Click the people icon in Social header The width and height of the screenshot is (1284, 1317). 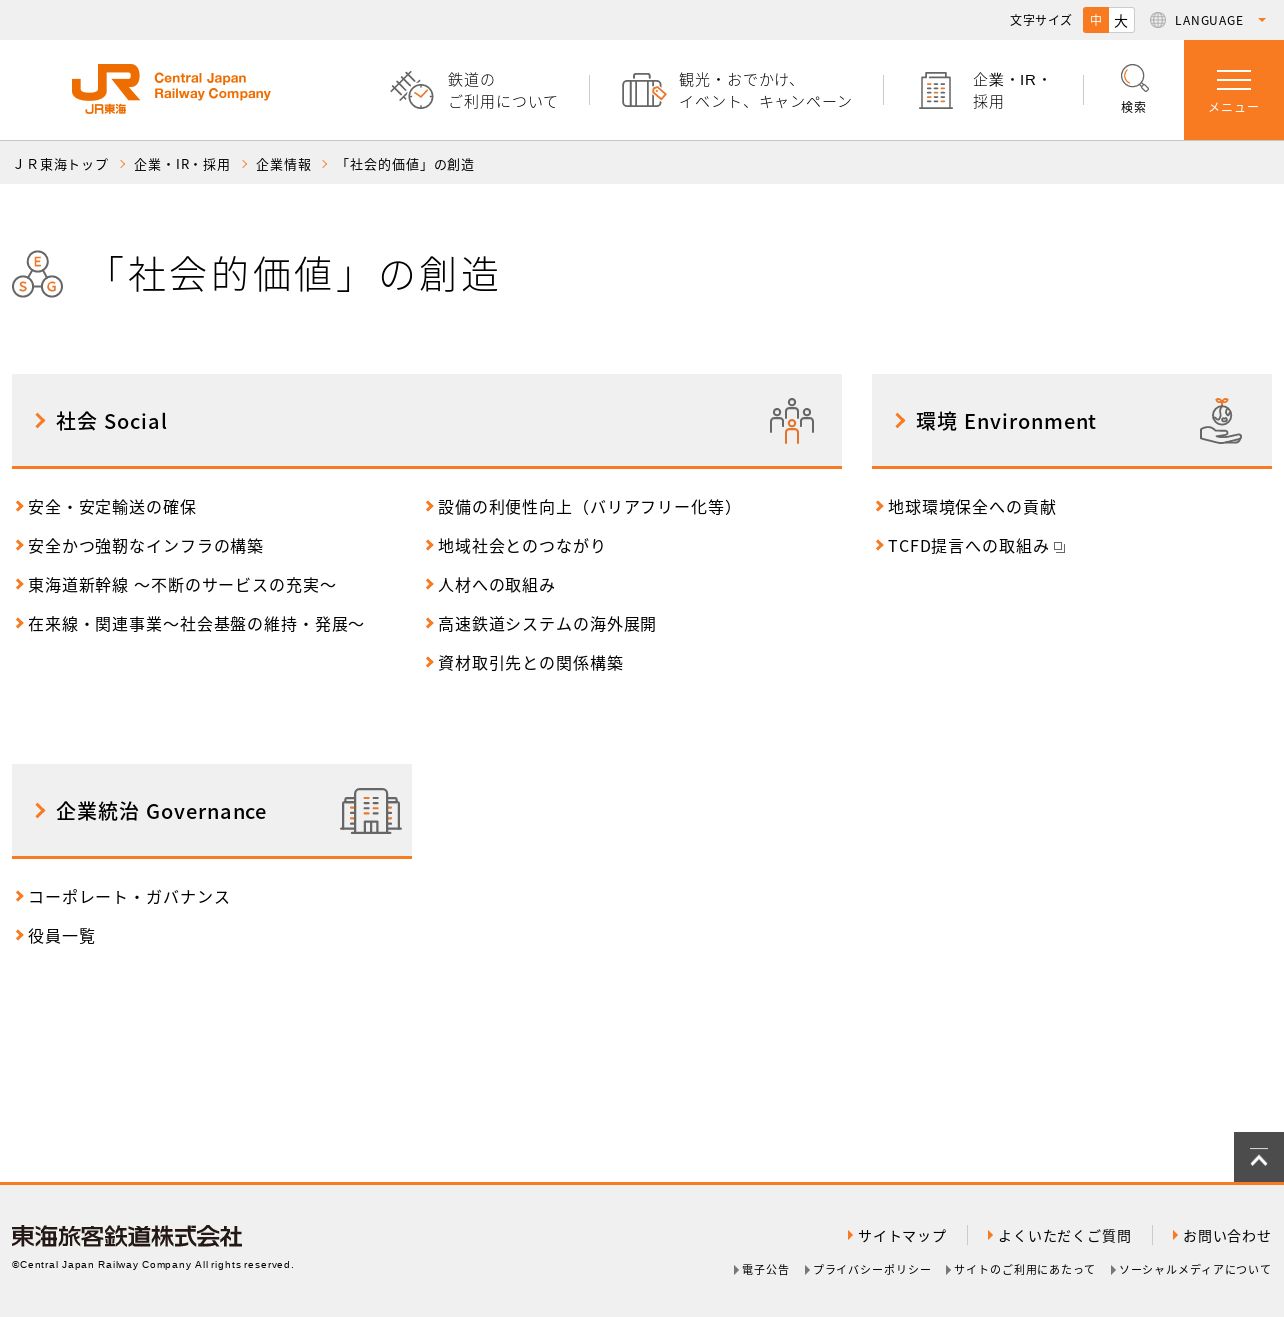coord(792,421)
